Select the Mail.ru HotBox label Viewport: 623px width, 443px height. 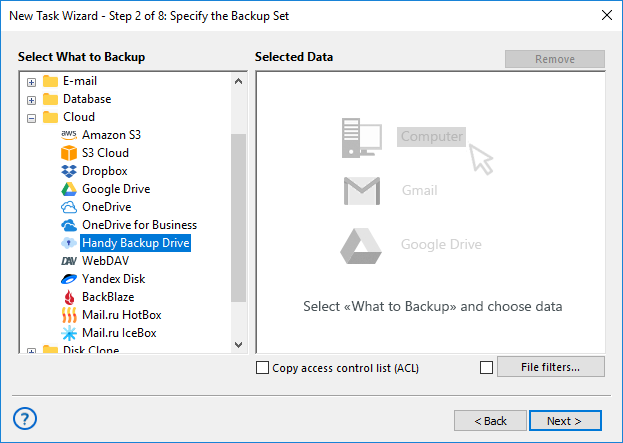pos(122,315)
